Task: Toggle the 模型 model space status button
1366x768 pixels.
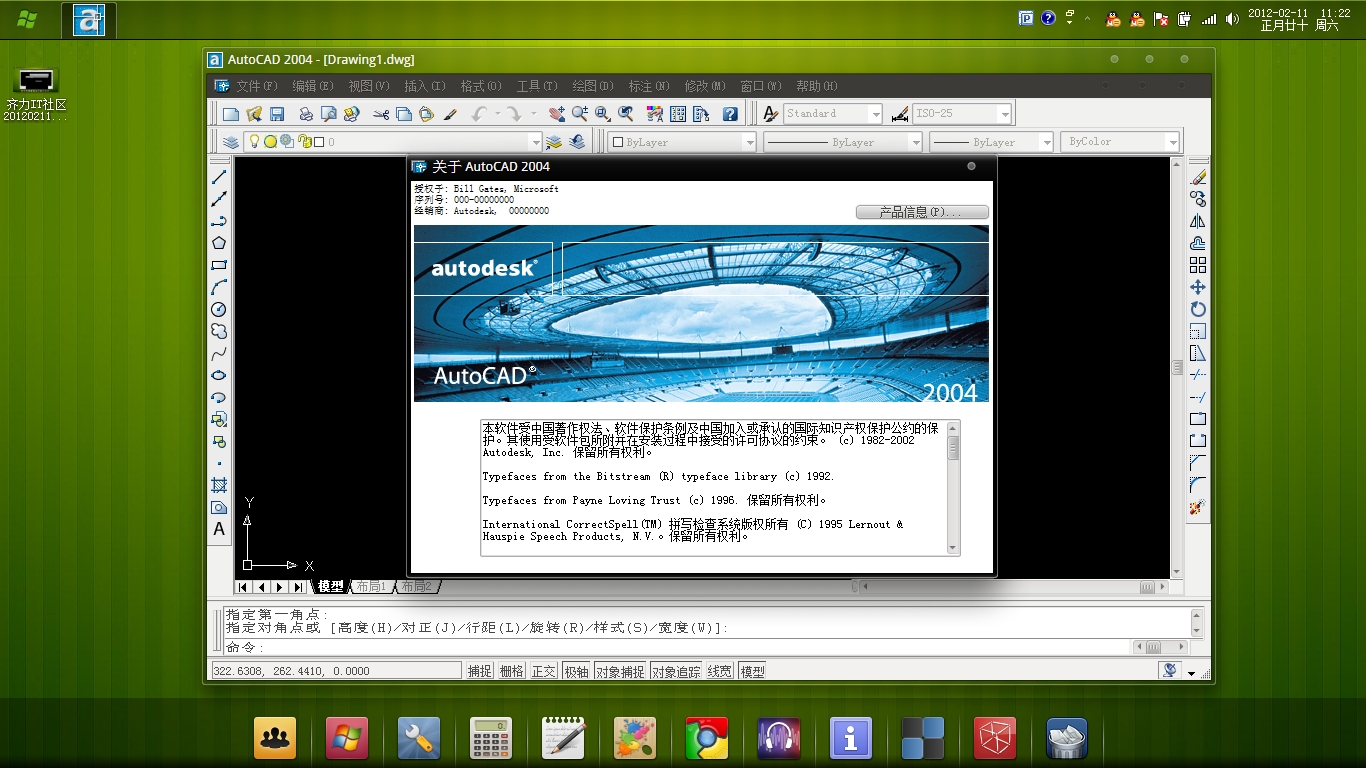Action: pos(752,672)
